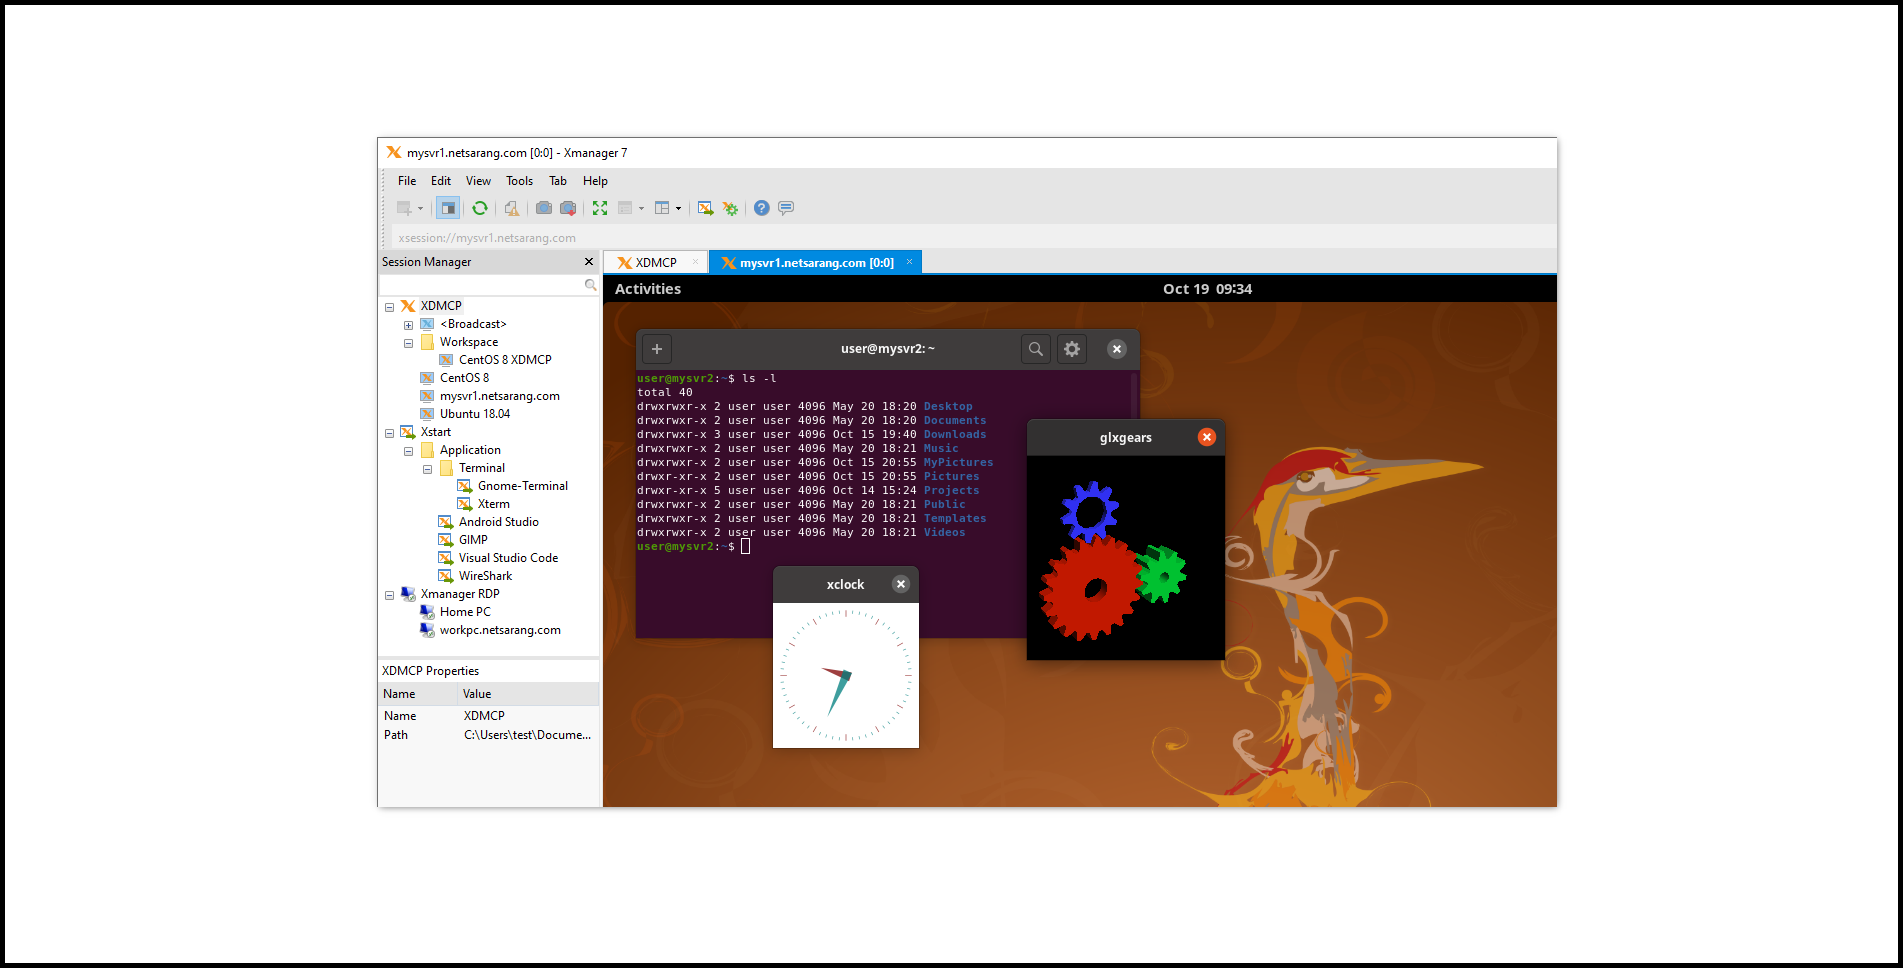This screenshot has height=968, width=1903.
Task: Open the Edit menu
Action: tap(441, 181)
